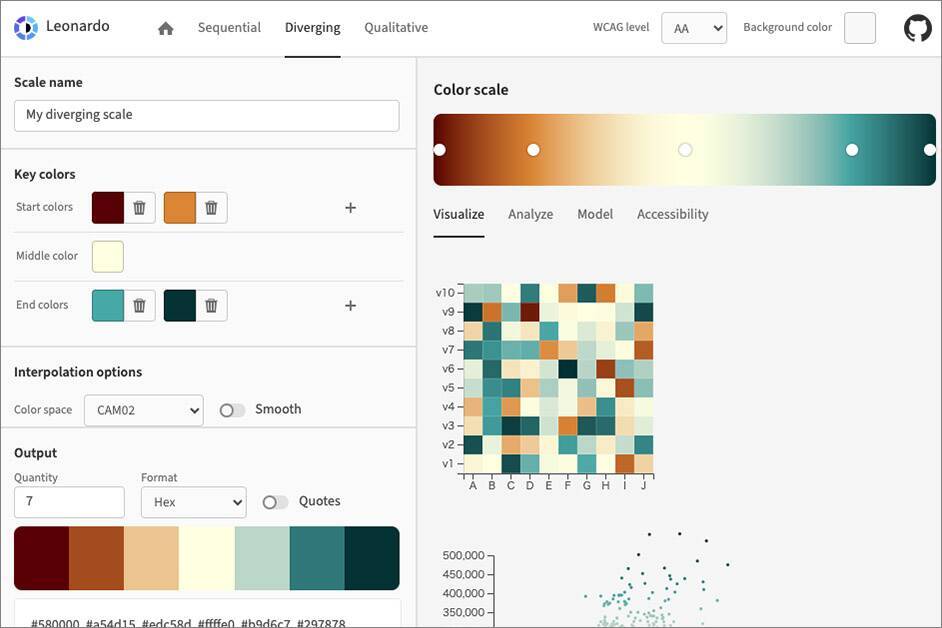
Task: Click the brown second output palette swatch
Action: point(96,558)
